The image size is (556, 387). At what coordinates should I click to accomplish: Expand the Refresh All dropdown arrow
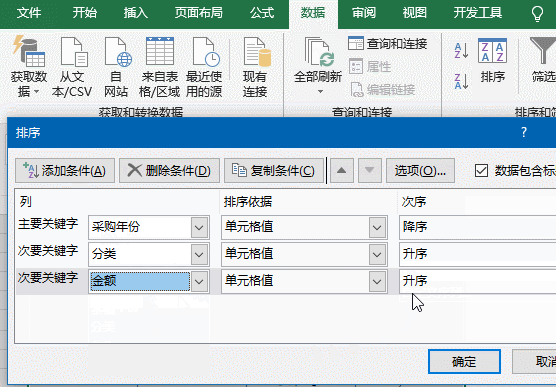click(x=320, y=92)
